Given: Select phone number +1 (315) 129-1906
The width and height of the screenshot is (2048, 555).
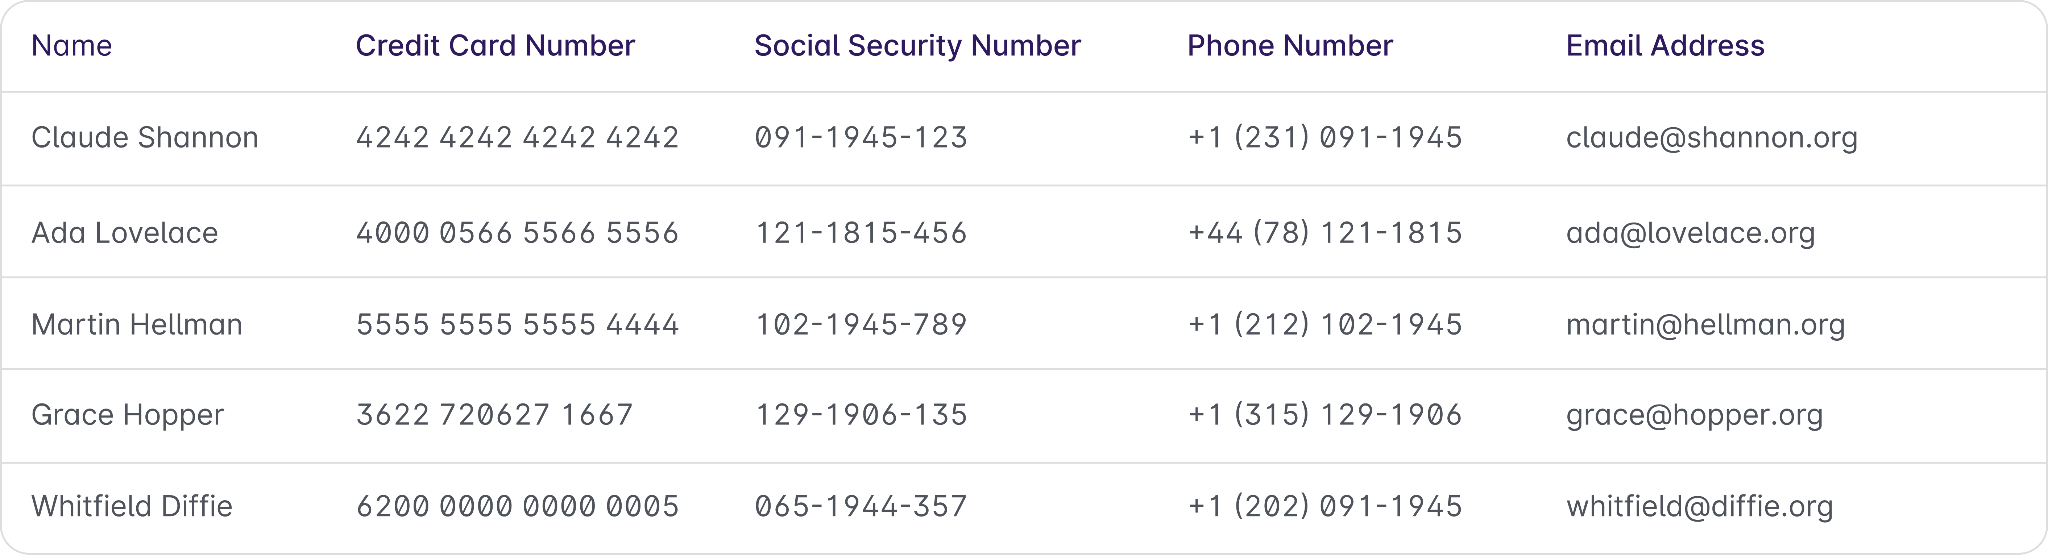Looking at the screenshot, I should (1325, 415).
